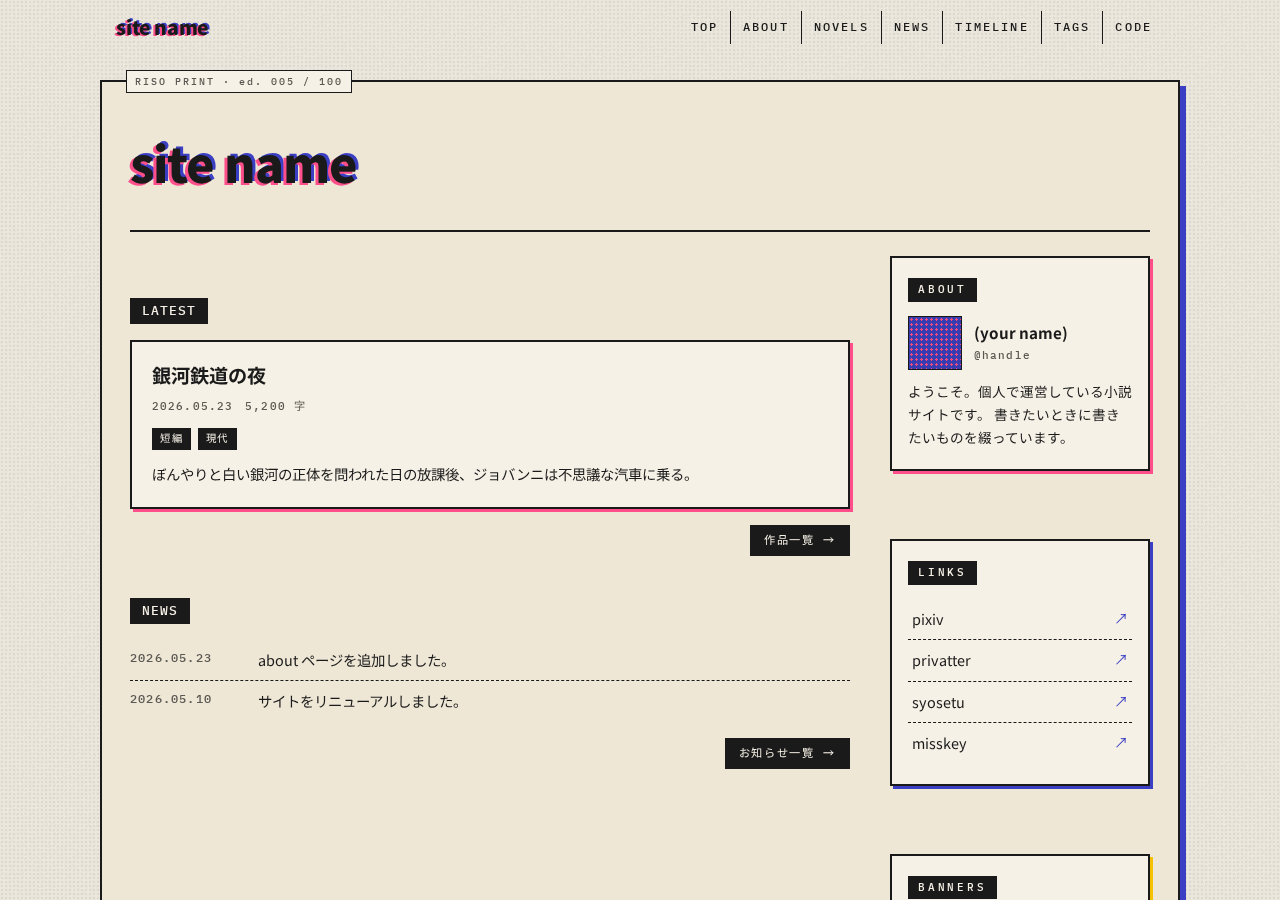Open TIMELINE in navigation
The image size is (1280, 900).
tap(992, 27)
